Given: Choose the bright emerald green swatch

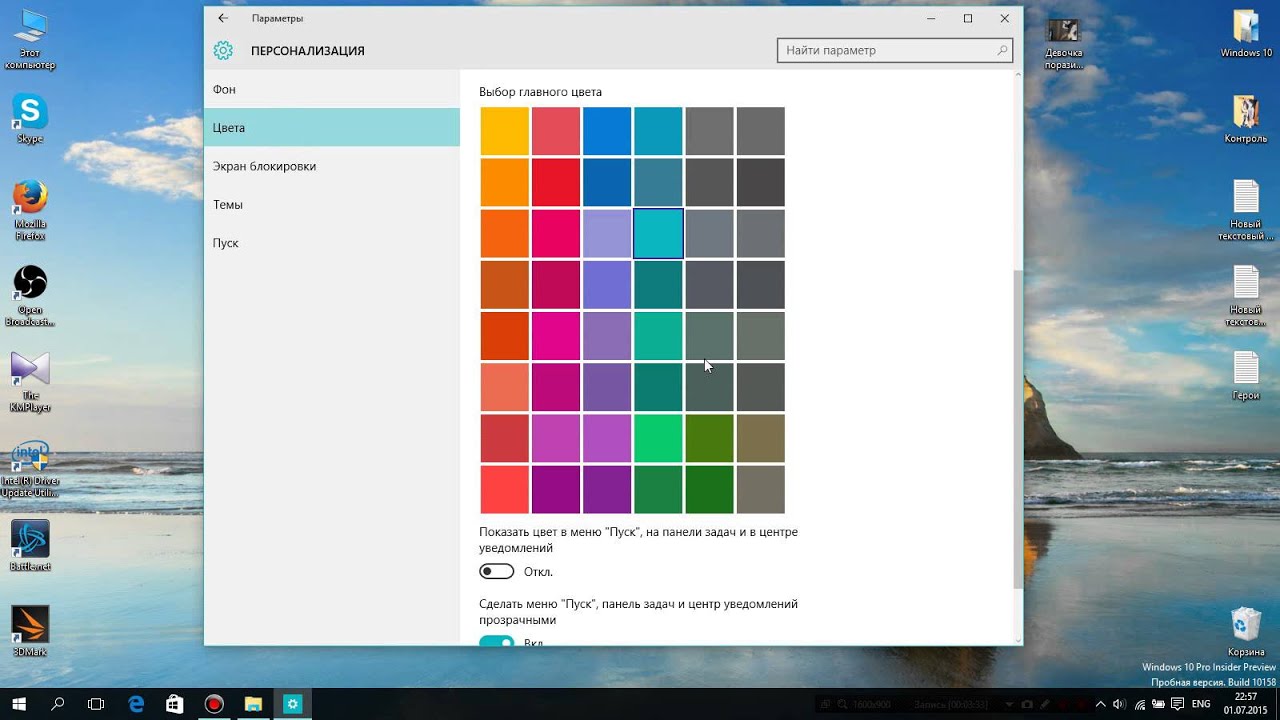Looking at the screenshot, I should [x=658, y=438].
